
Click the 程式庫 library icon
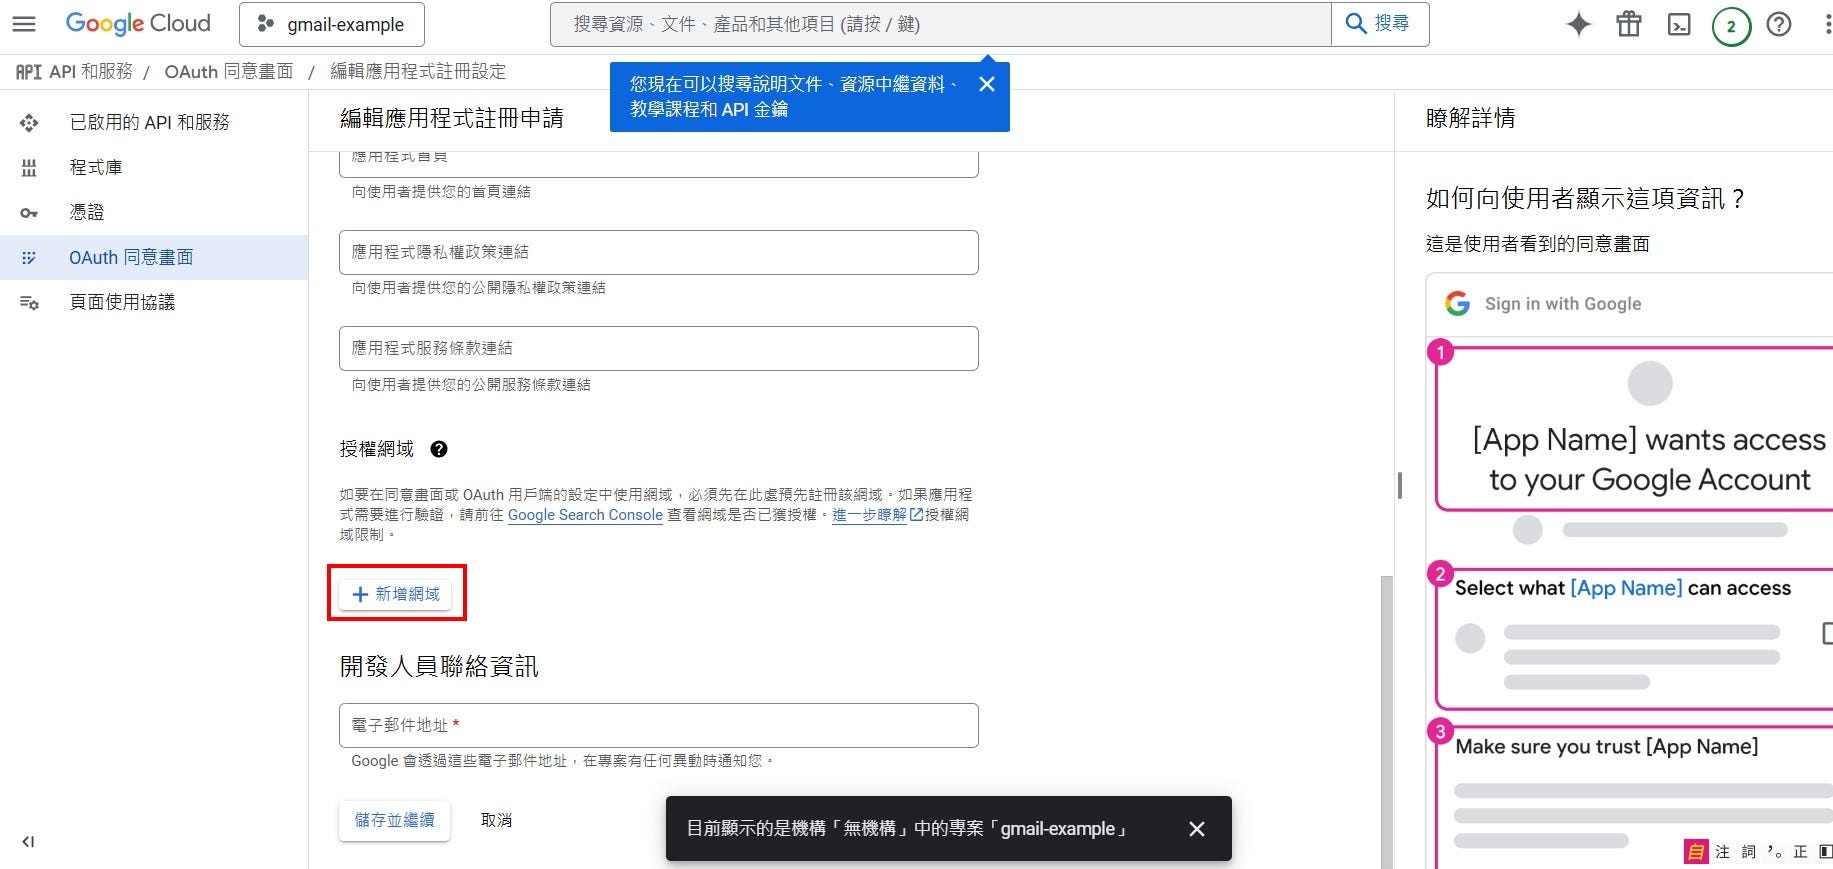tap(29, 167)
